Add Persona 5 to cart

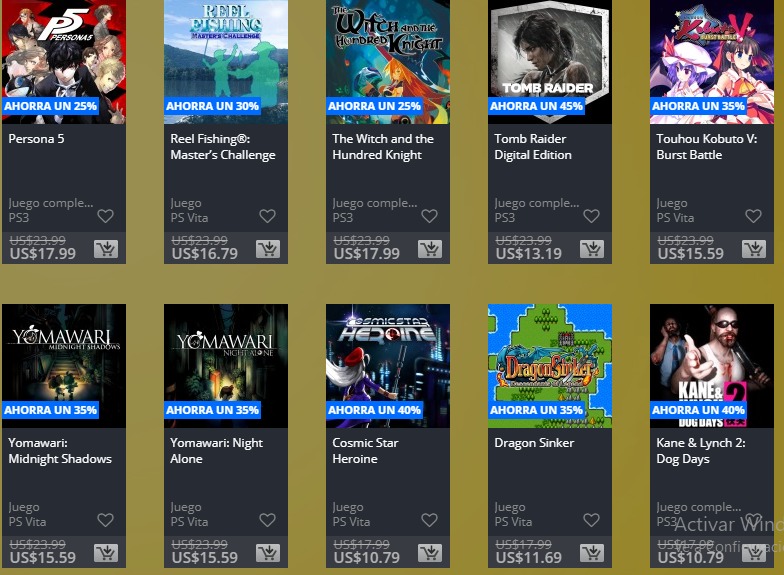[106, 248]
